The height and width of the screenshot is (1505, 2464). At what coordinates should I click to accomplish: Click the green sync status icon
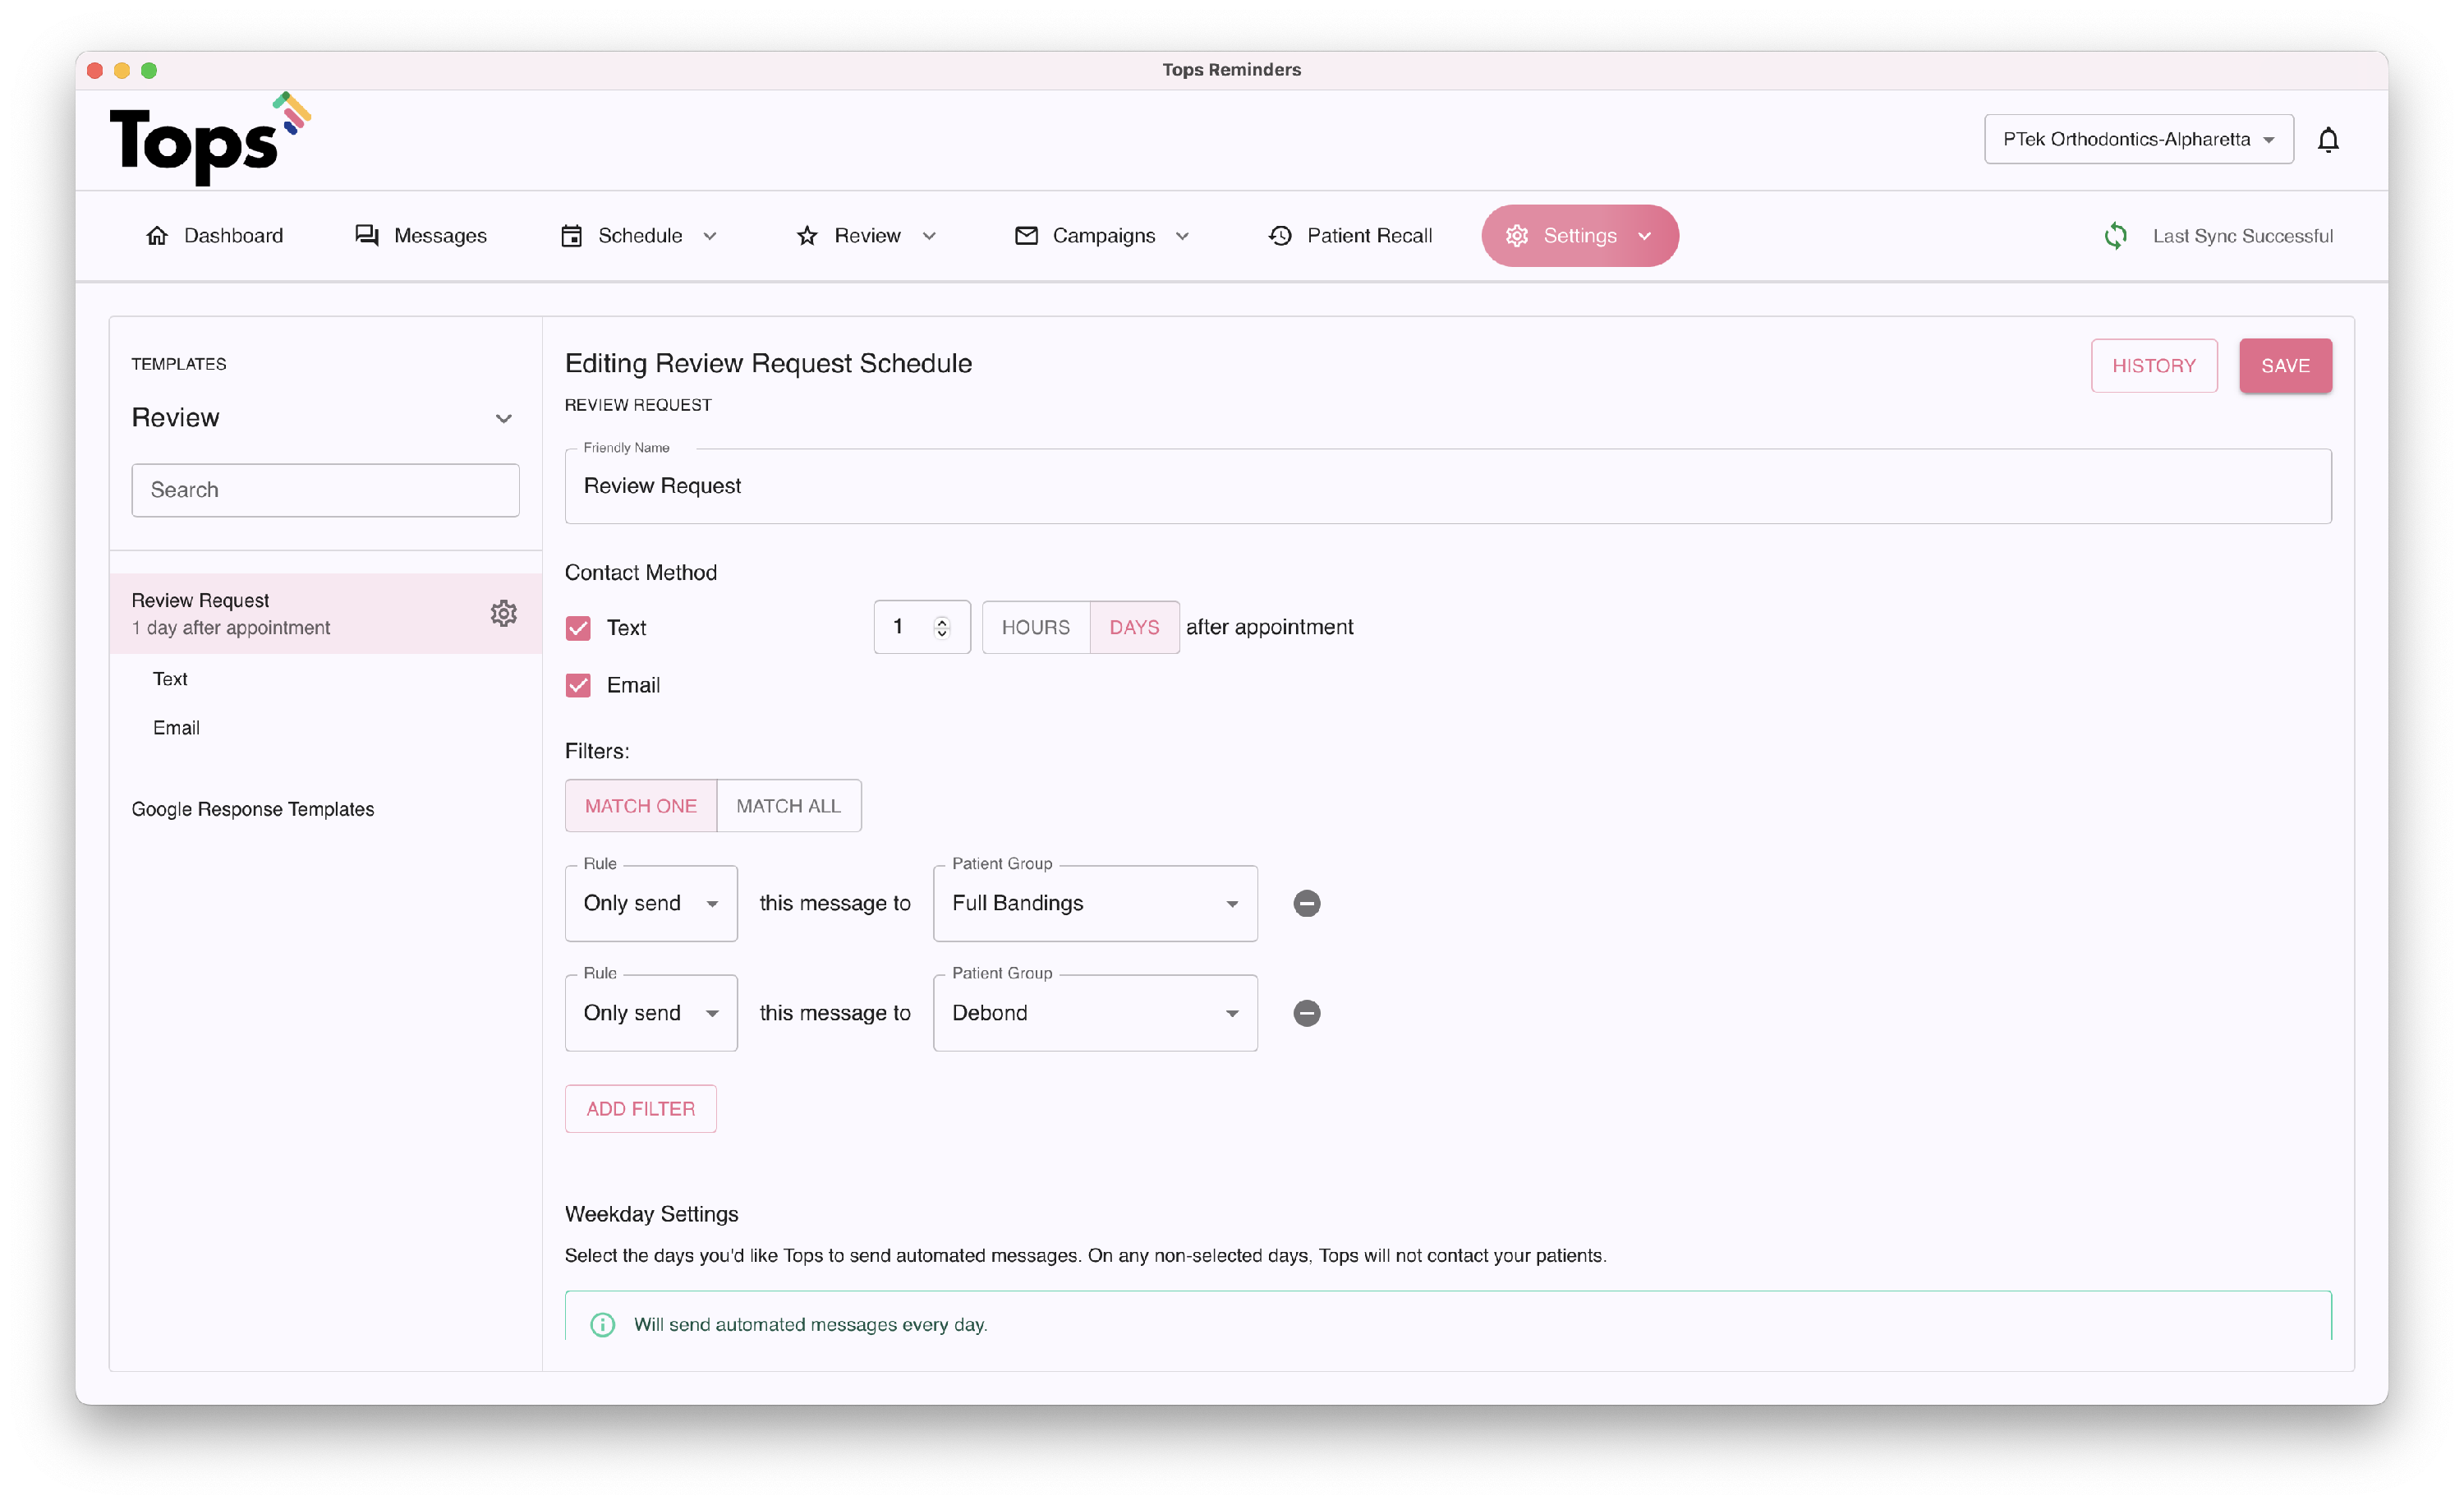coord(2115,236)
